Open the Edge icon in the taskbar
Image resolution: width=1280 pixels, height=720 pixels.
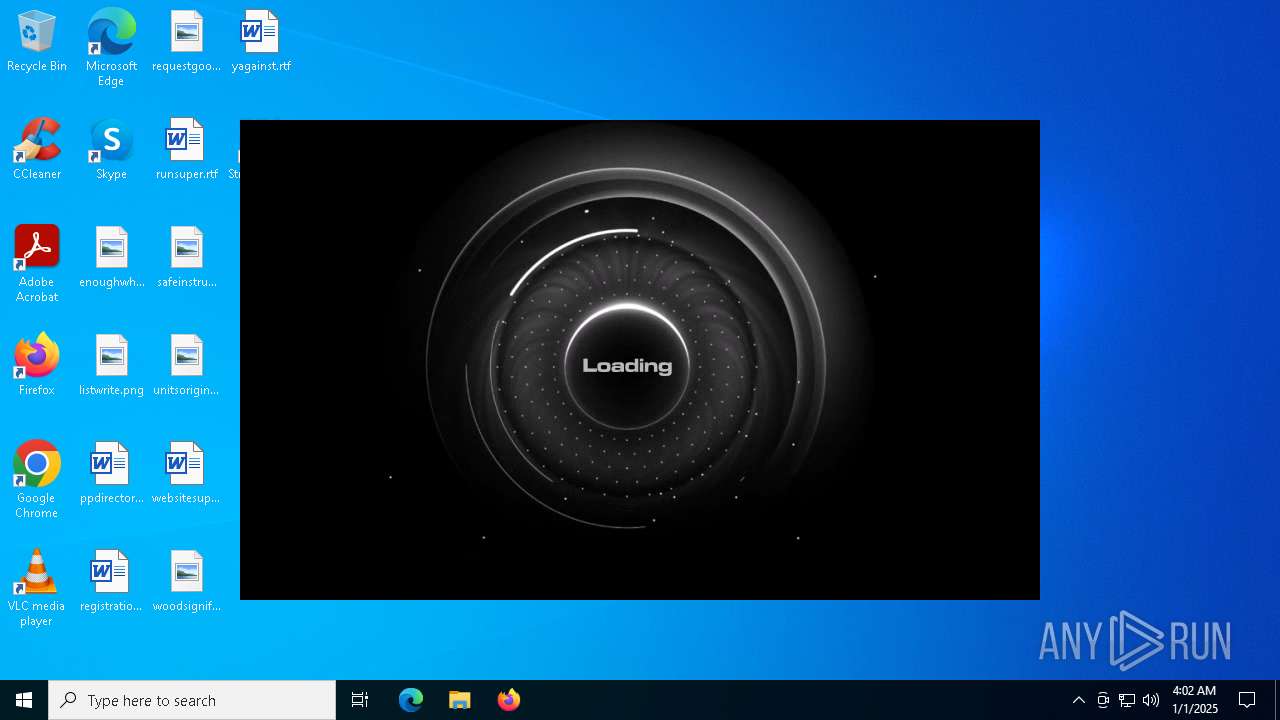(411, 700)
